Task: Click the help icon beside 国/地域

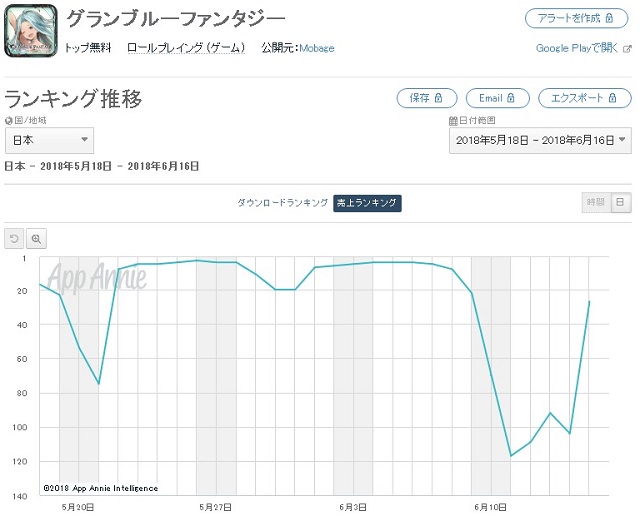Action: point(9,120)
